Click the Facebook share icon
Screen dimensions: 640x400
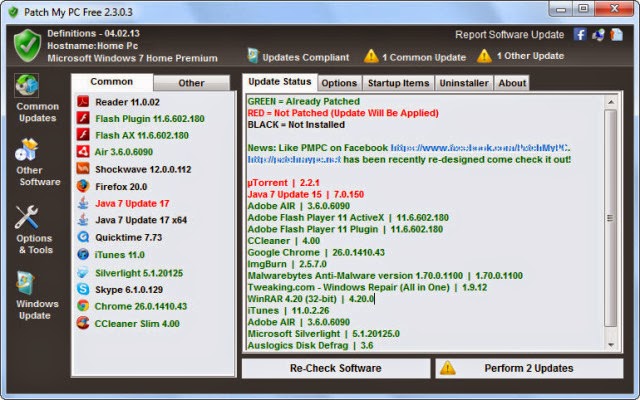(x=580, y=34)
